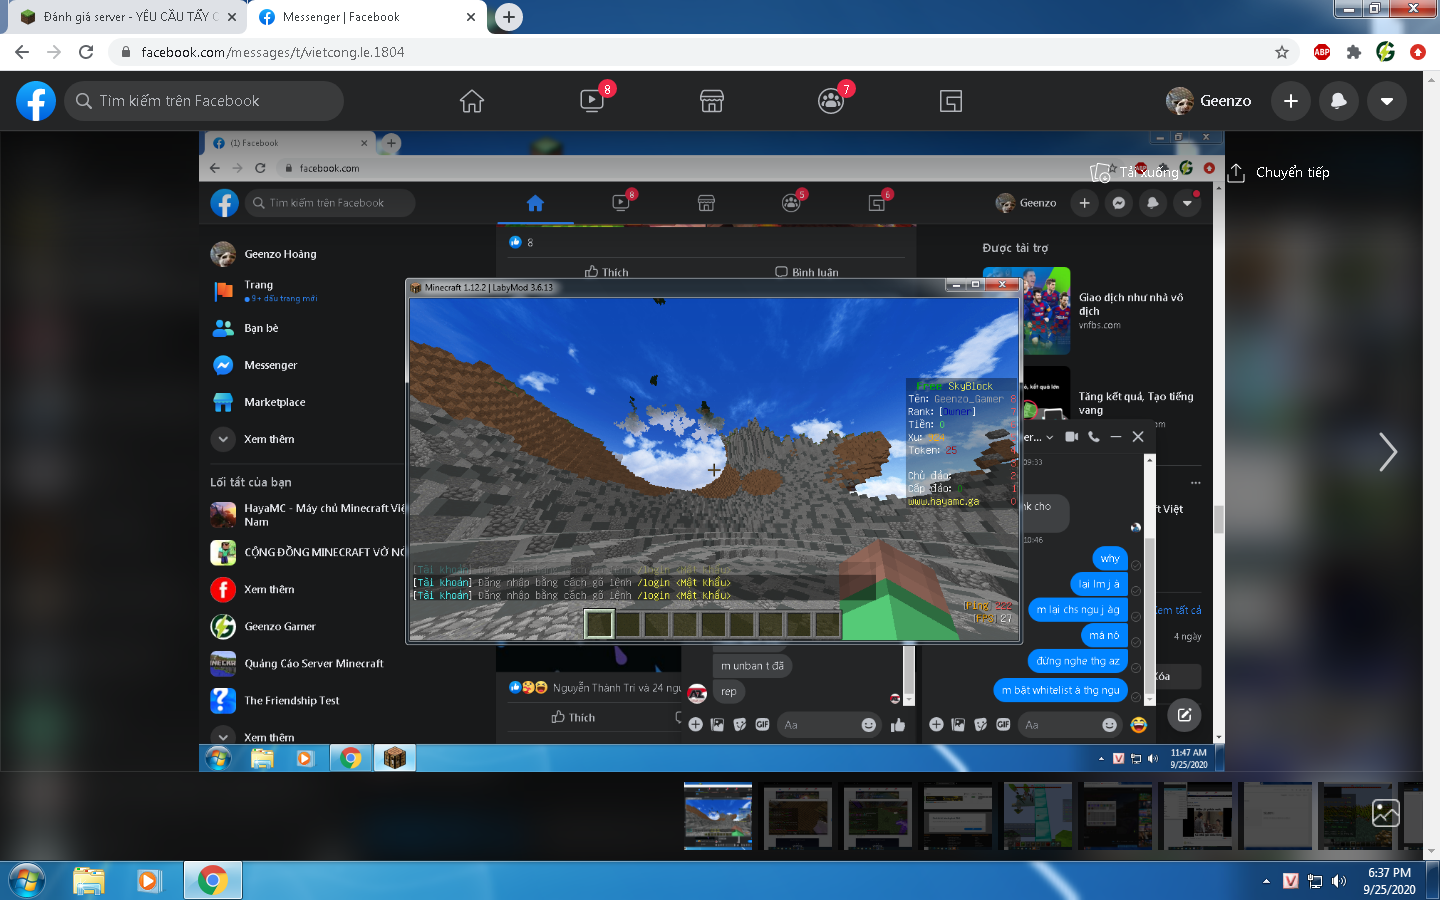Open the red V tray icon

(x=1291, y=881)
